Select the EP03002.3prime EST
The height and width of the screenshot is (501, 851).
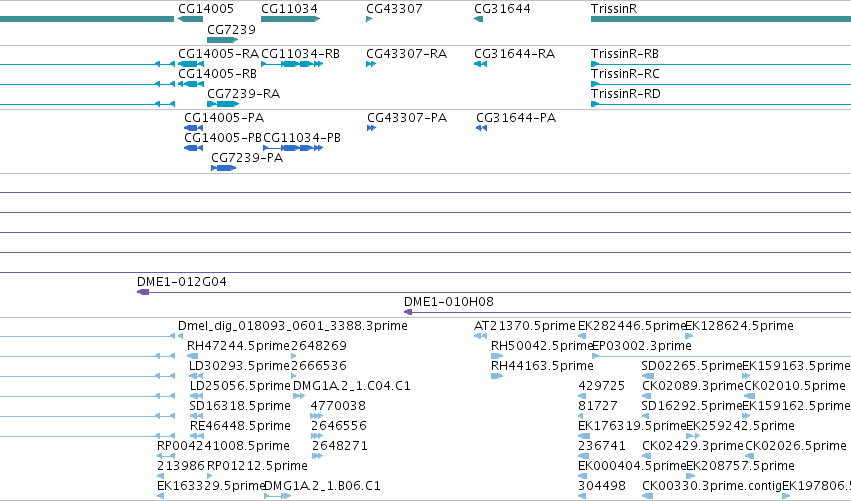pyautogui.click(x=721, y=356)
